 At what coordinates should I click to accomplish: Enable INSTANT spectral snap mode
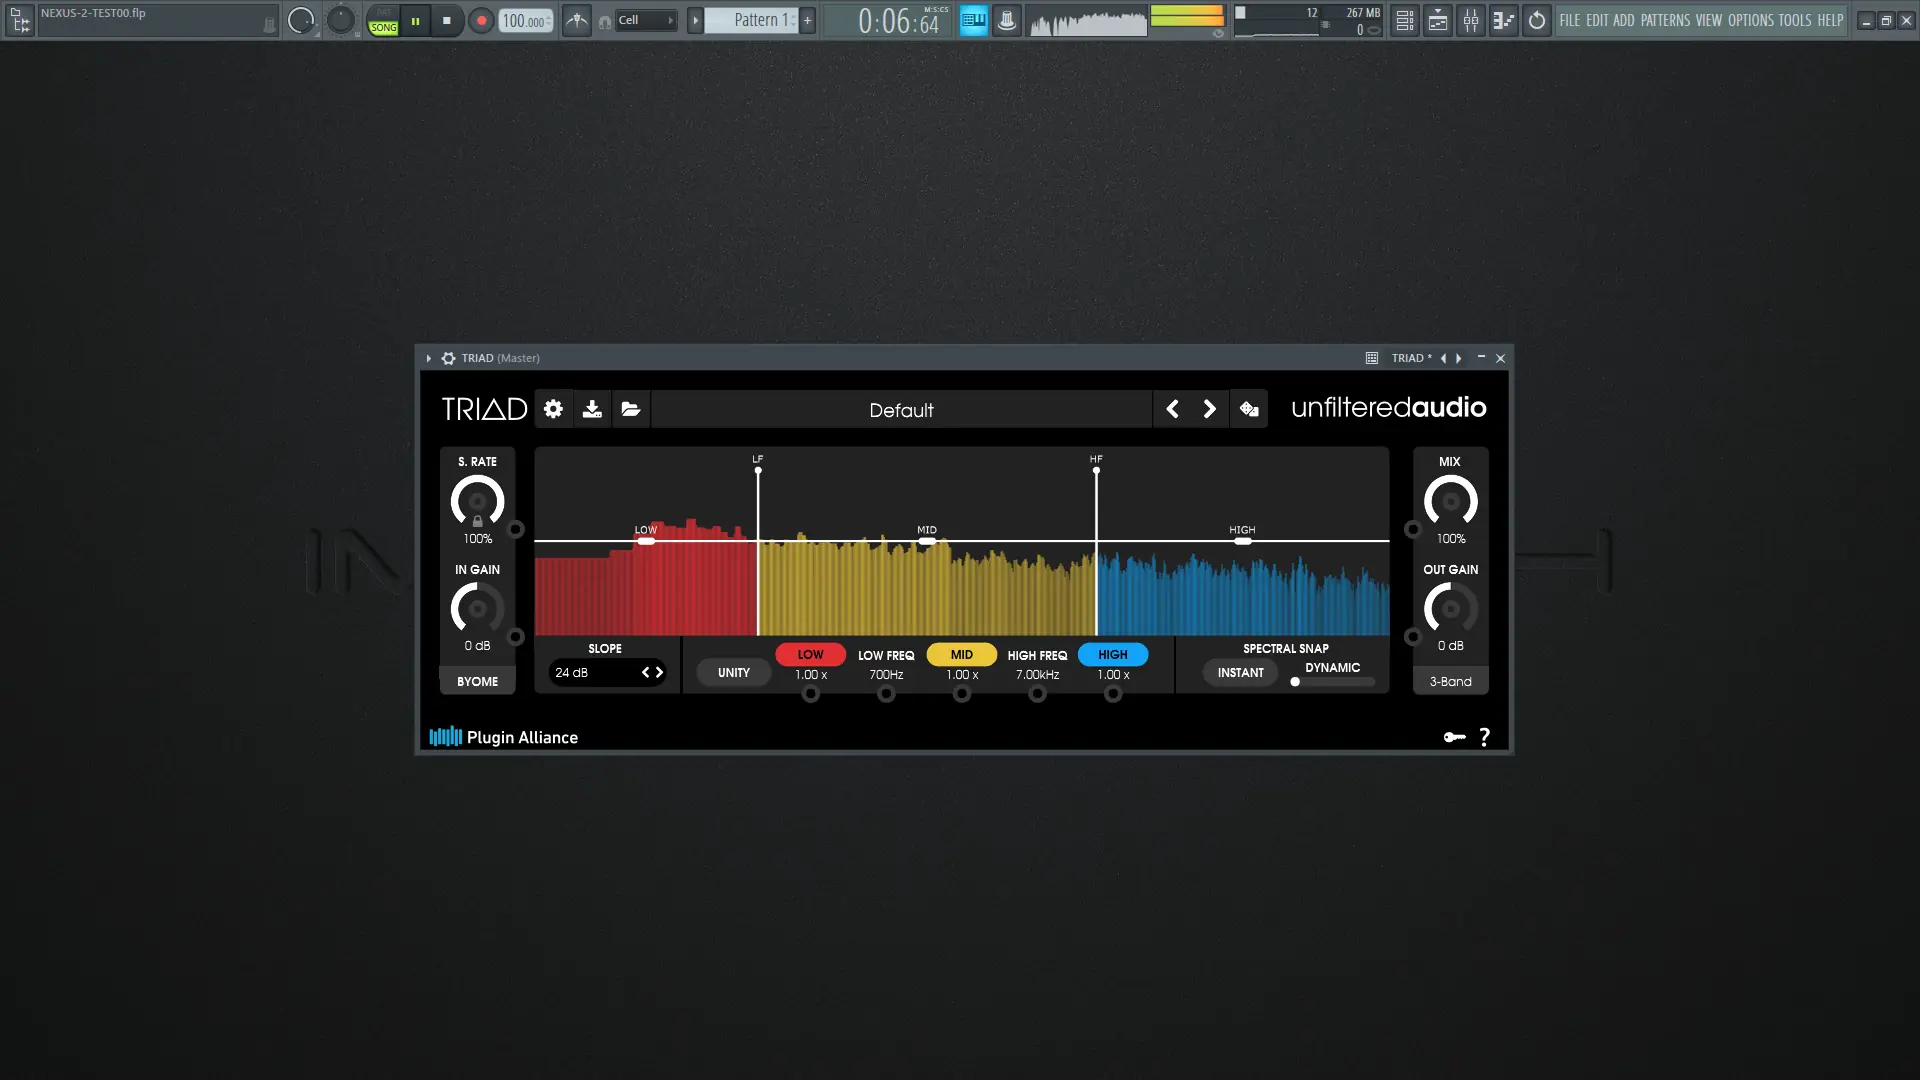tap(1240, 672)
